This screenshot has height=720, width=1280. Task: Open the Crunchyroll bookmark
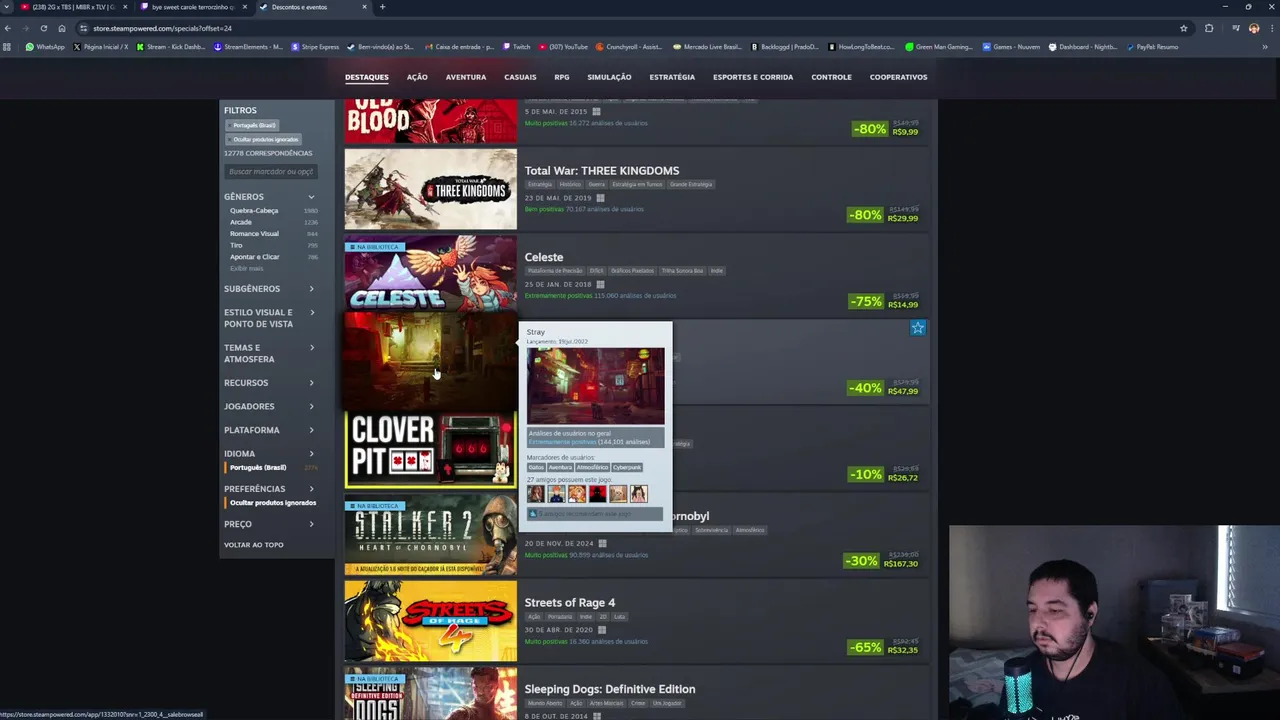[x=630, y=47]
